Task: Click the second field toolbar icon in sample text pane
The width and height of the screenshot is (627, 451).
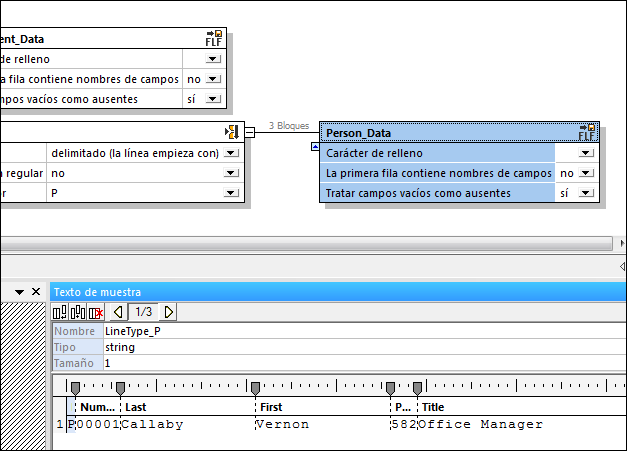Action: point(77,312)
